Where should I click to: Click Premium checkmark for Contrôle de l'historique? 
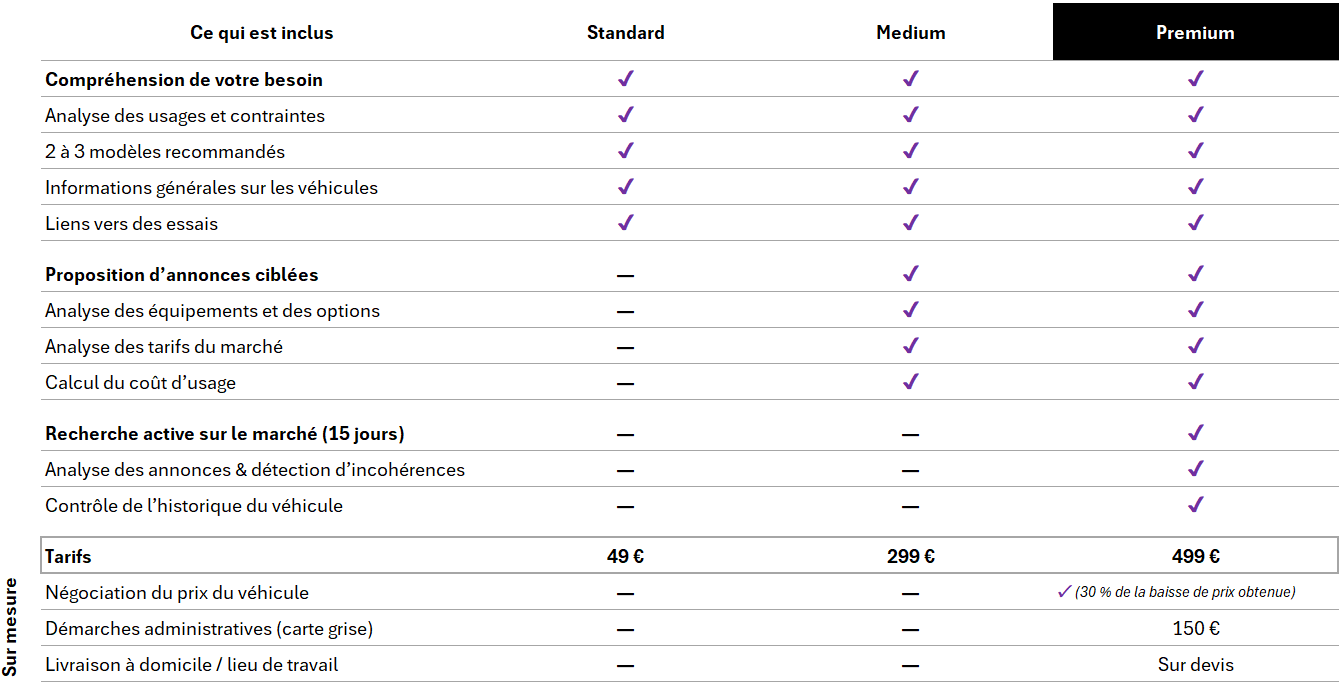[1195, 505]
